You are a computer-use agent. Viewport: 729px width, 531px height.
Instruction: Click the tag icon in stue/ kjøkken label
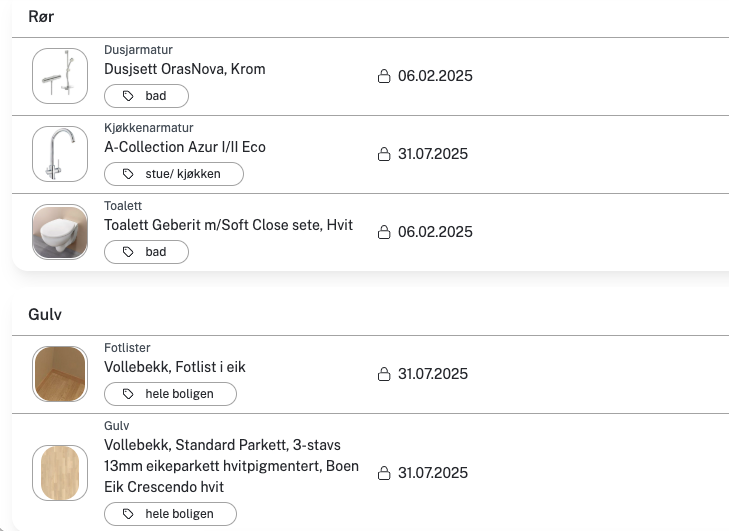128,174
